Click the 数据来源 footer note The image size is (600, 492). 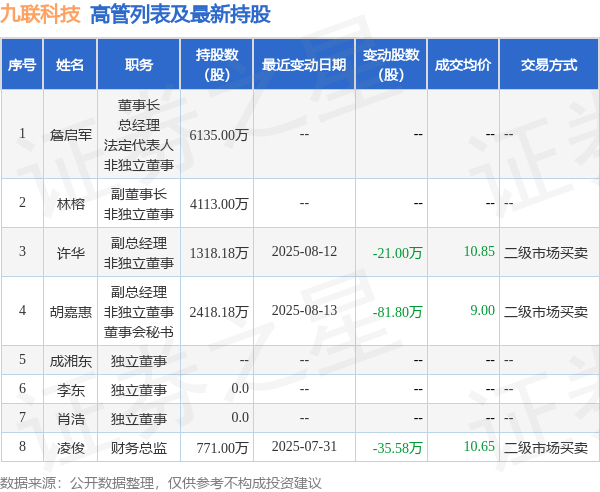tap(161, 483)
